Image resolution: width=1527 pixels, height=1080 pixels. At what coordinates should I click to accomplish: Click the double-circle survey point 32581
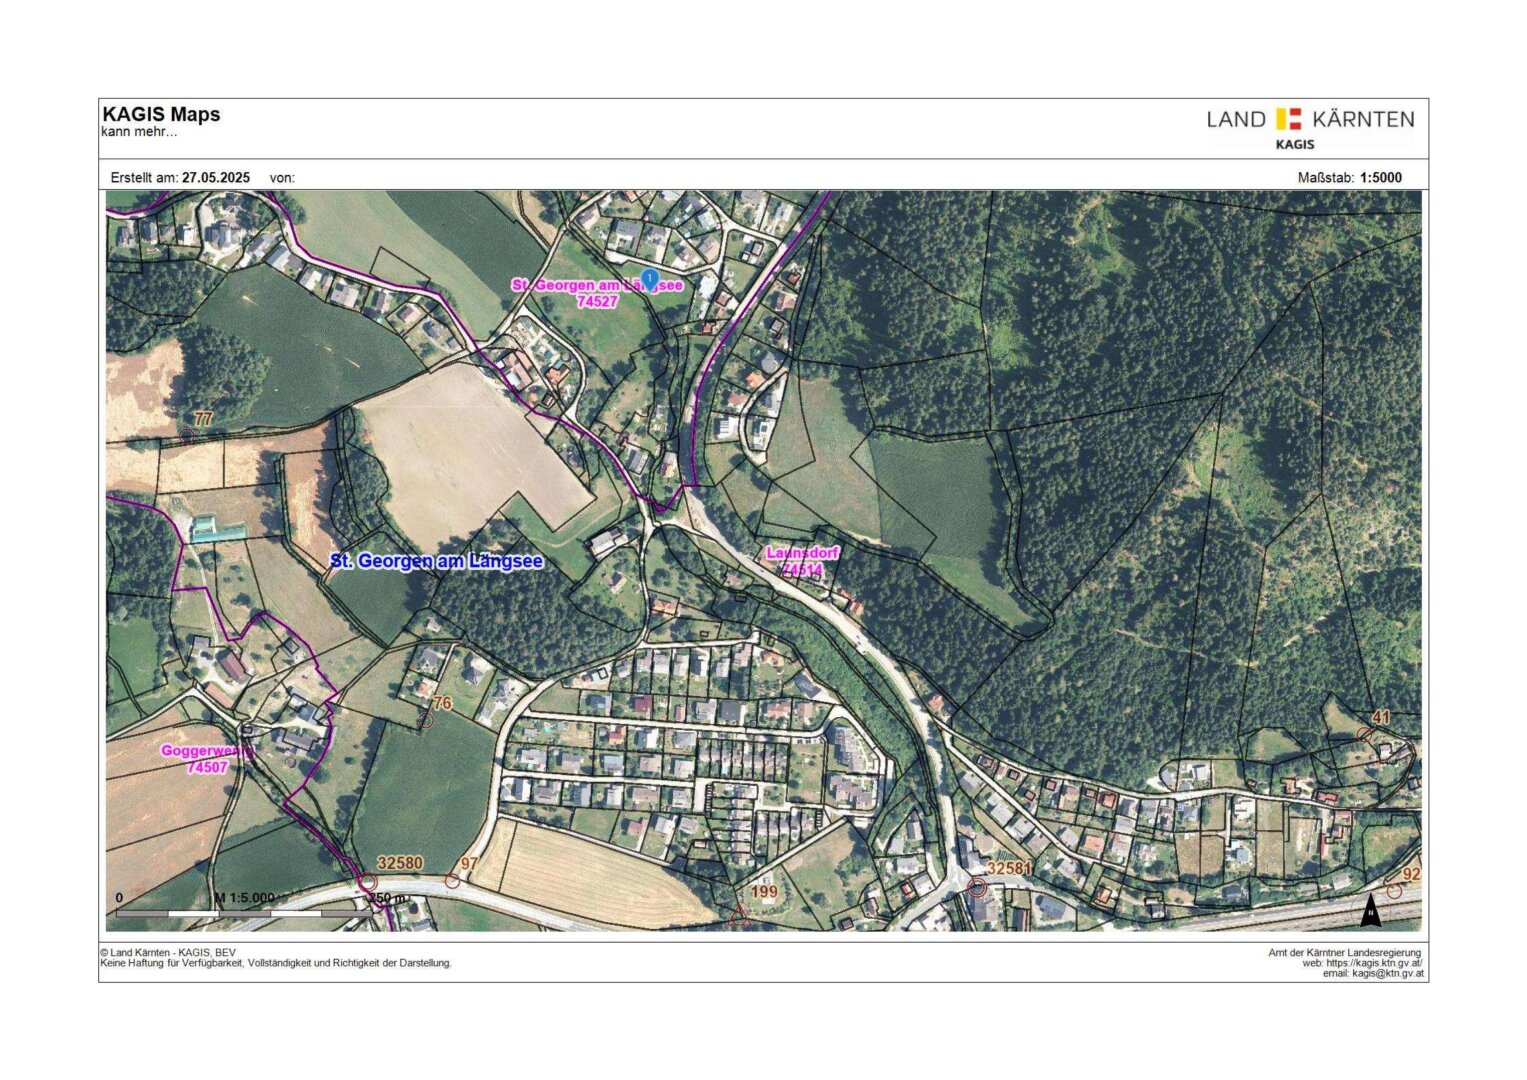[x=977, y=887]
